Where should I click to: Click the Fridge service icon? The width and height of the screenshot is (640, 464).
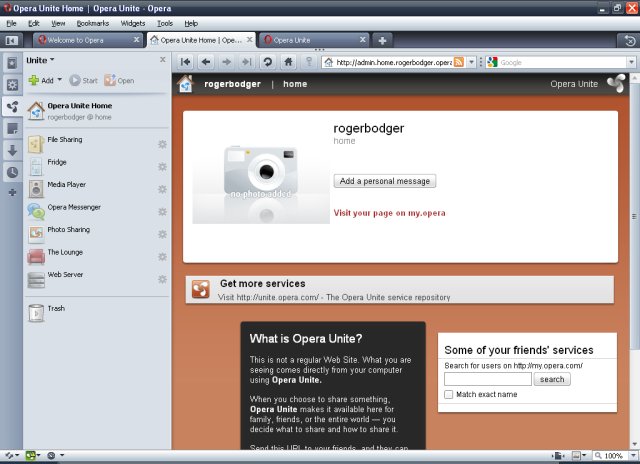click(36, 167)
